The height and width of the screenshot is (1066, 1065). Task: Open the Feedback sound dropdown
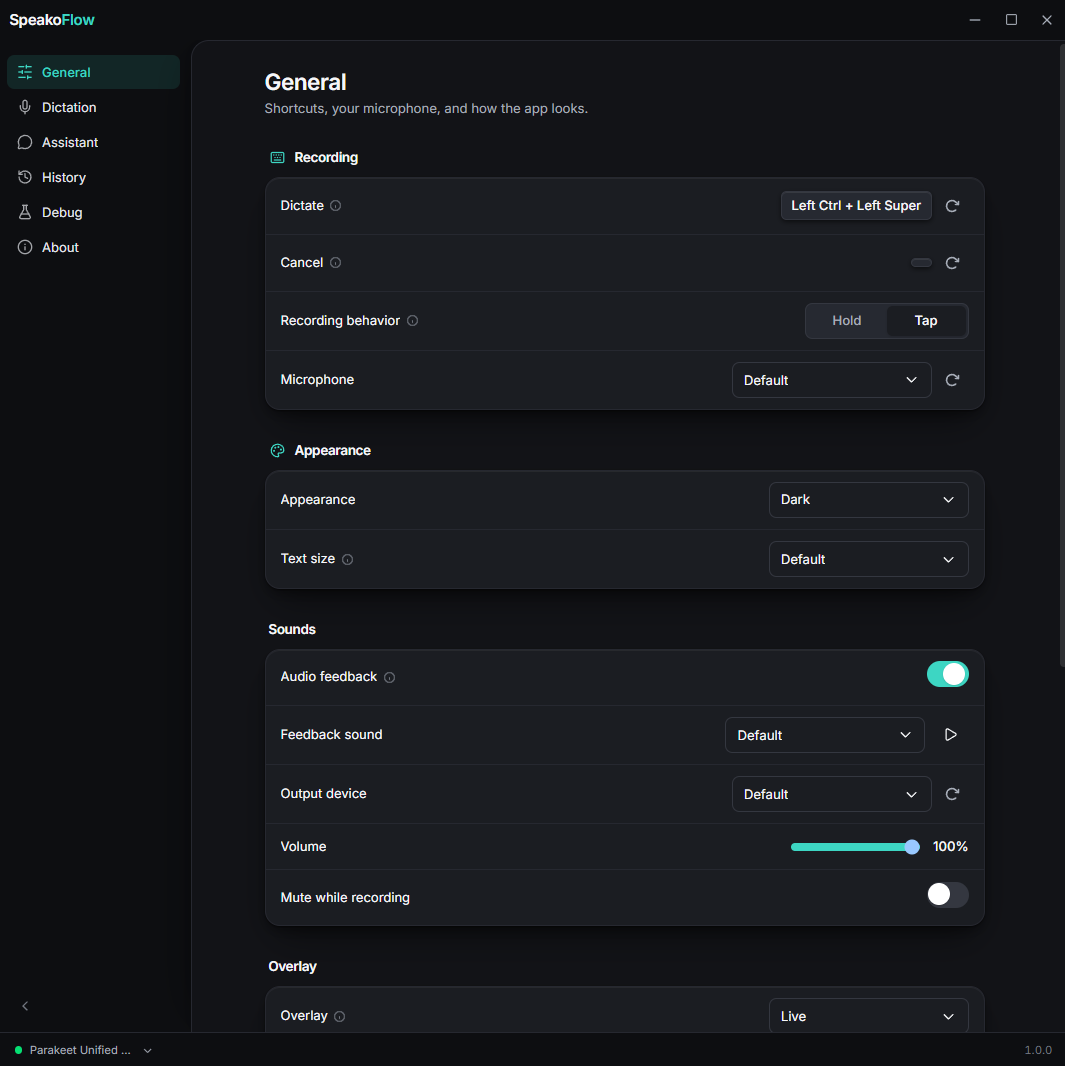(x=824, y=735)
